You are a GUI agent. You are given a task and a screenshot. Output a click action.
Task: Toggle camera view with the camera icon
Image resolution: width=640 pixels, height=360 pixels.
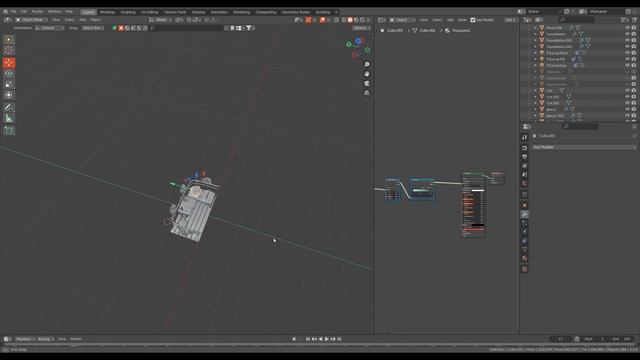click(x=367, y=83)
